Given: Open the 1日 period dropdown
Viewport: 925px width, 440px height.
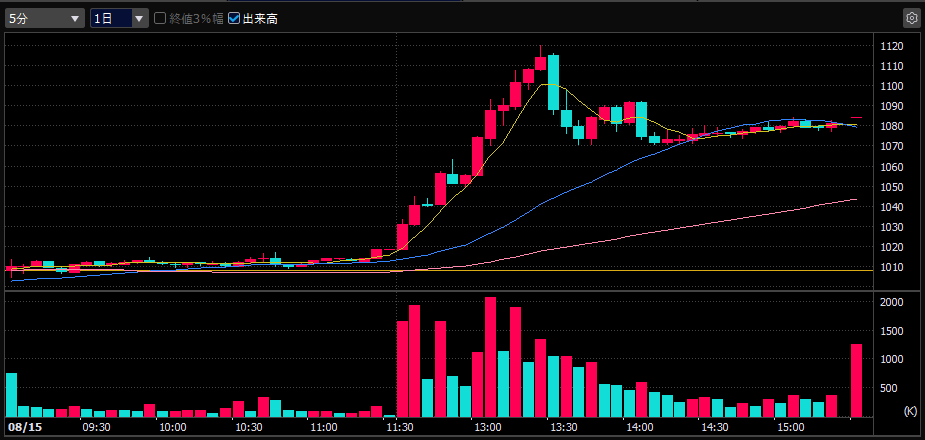Looking at the screenshot, I should (119, 18).
